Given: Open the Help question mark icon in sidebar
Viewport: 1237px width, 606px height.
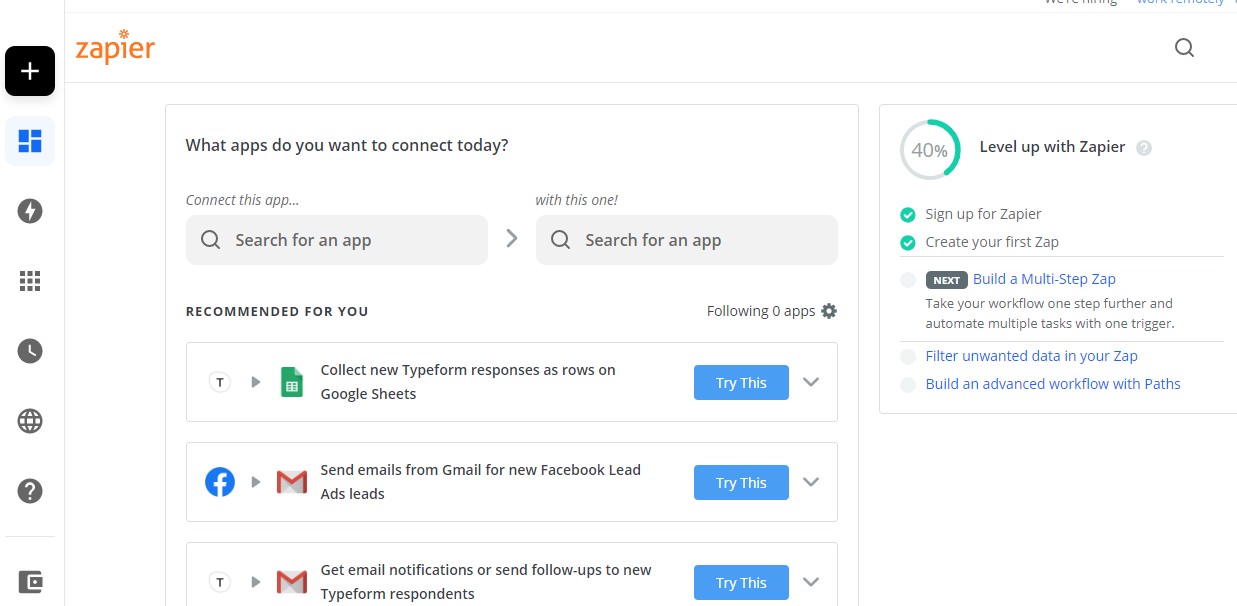Looking at the screenshot, I should tap(30, 491).
